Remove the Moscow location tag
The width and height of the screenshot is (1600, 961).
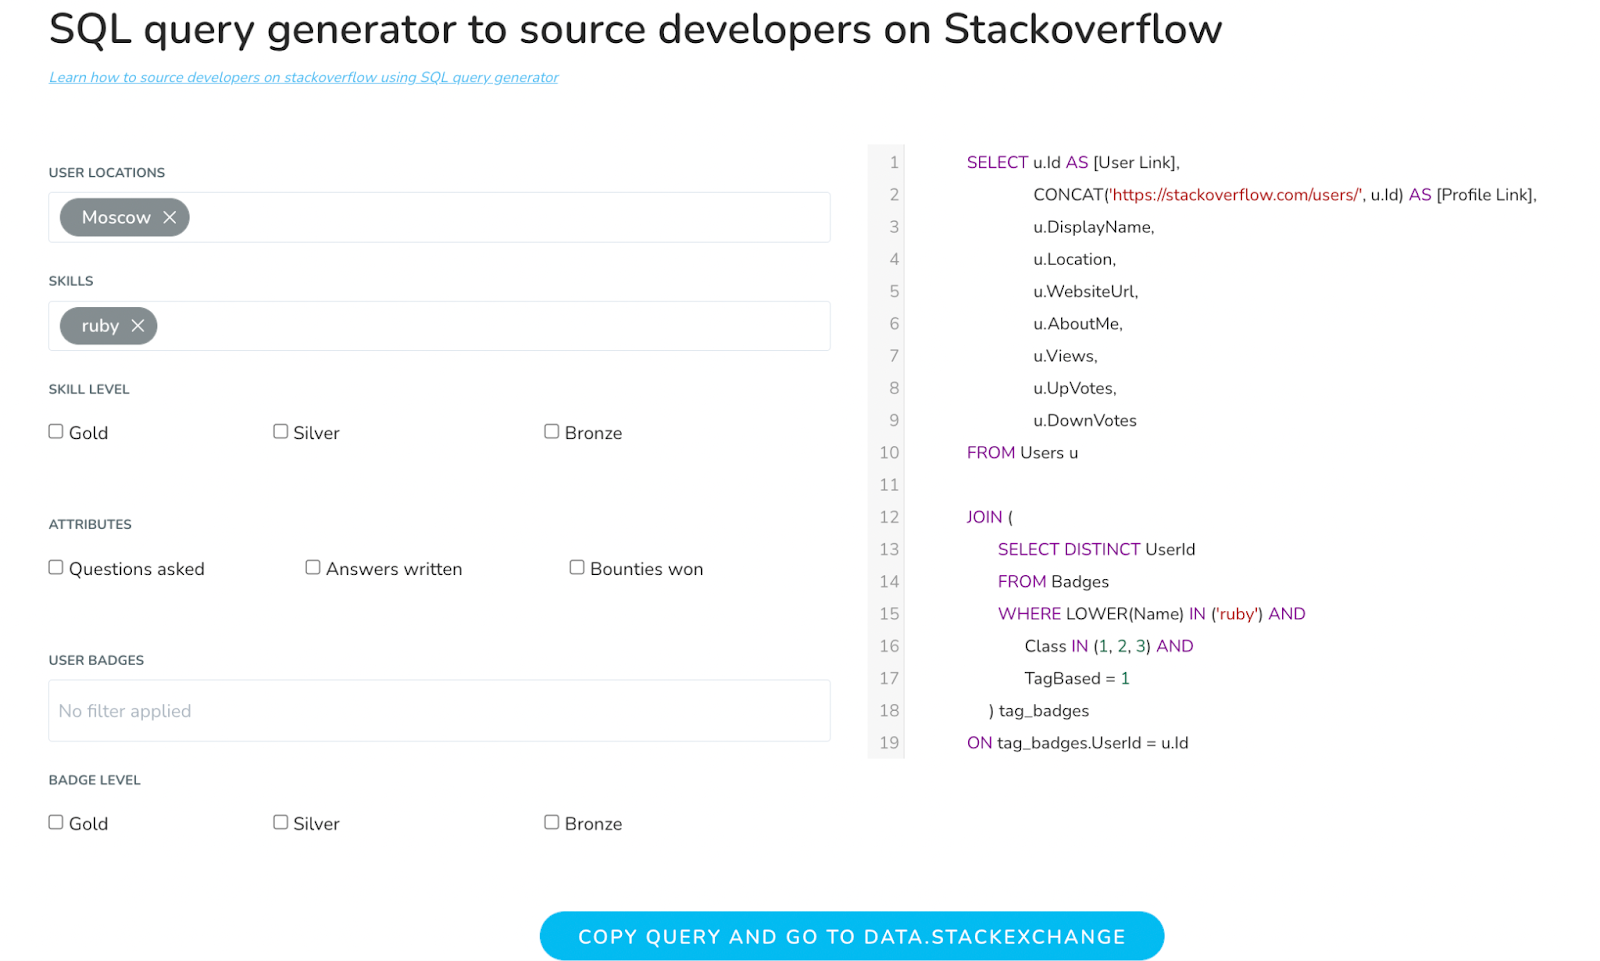(x=170, y=217)
